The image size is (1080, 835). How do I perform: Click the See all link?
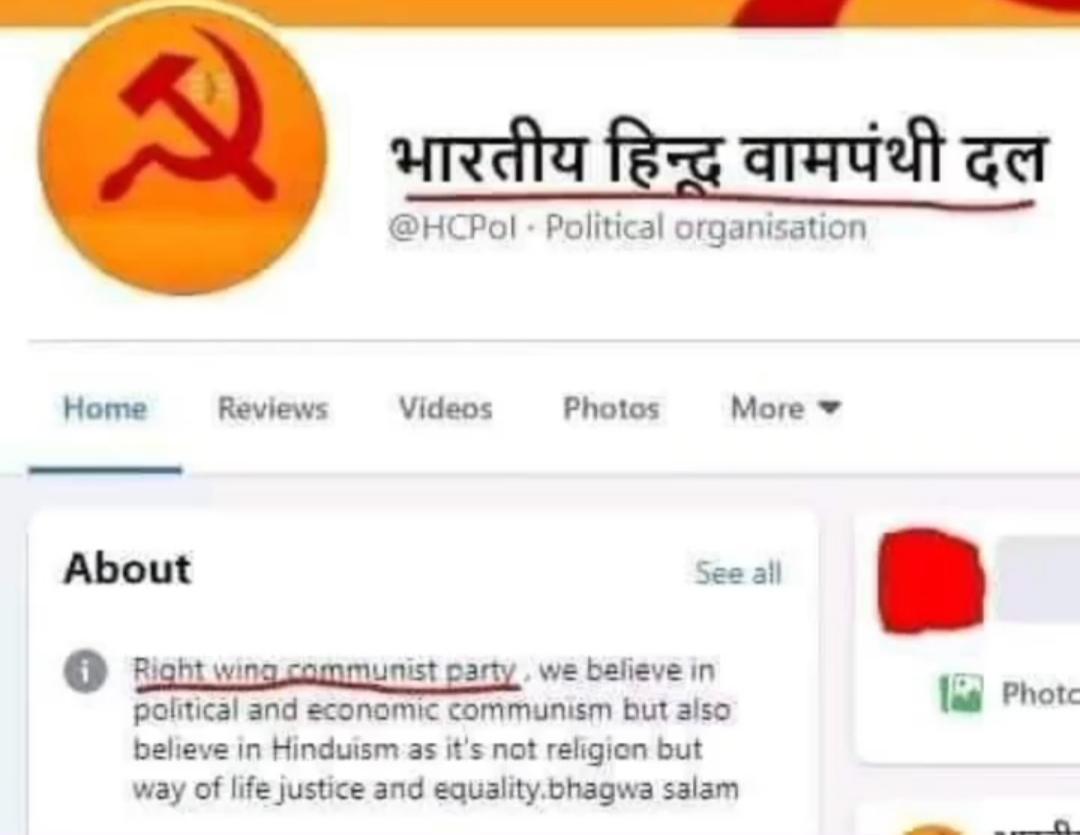point(738,573)
